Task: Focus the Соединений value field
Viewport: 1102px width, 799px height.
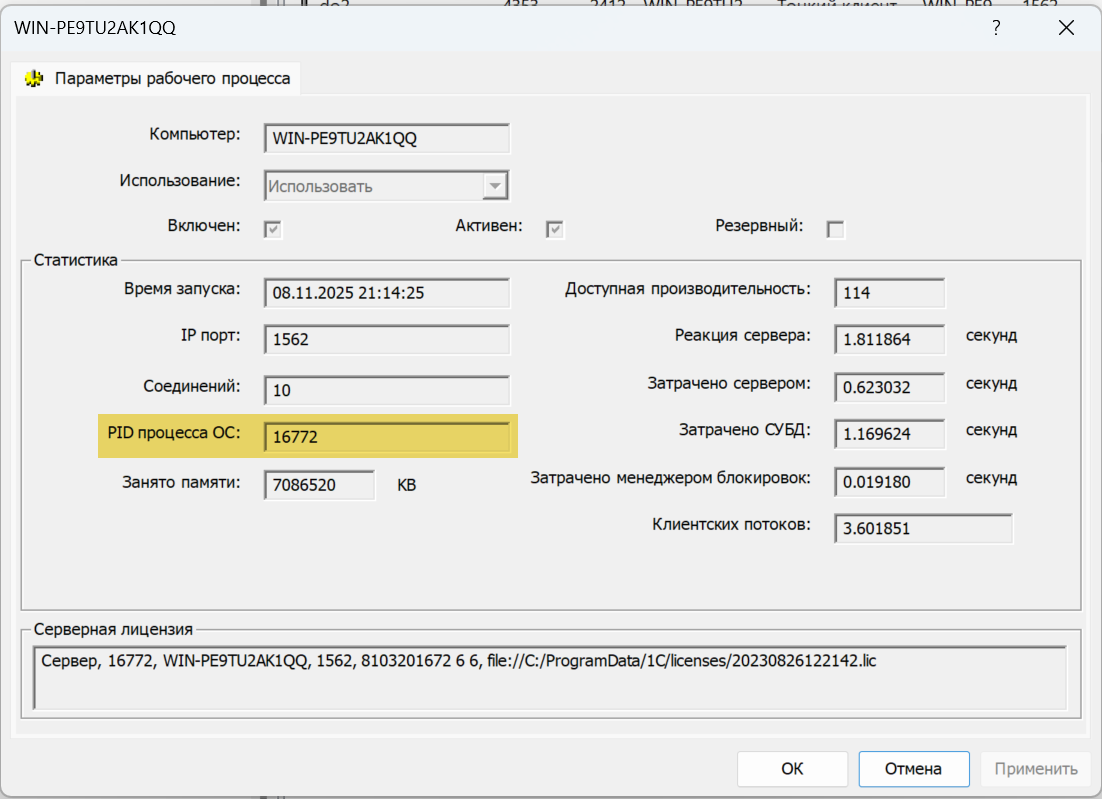Action: (x=387, y=390)
